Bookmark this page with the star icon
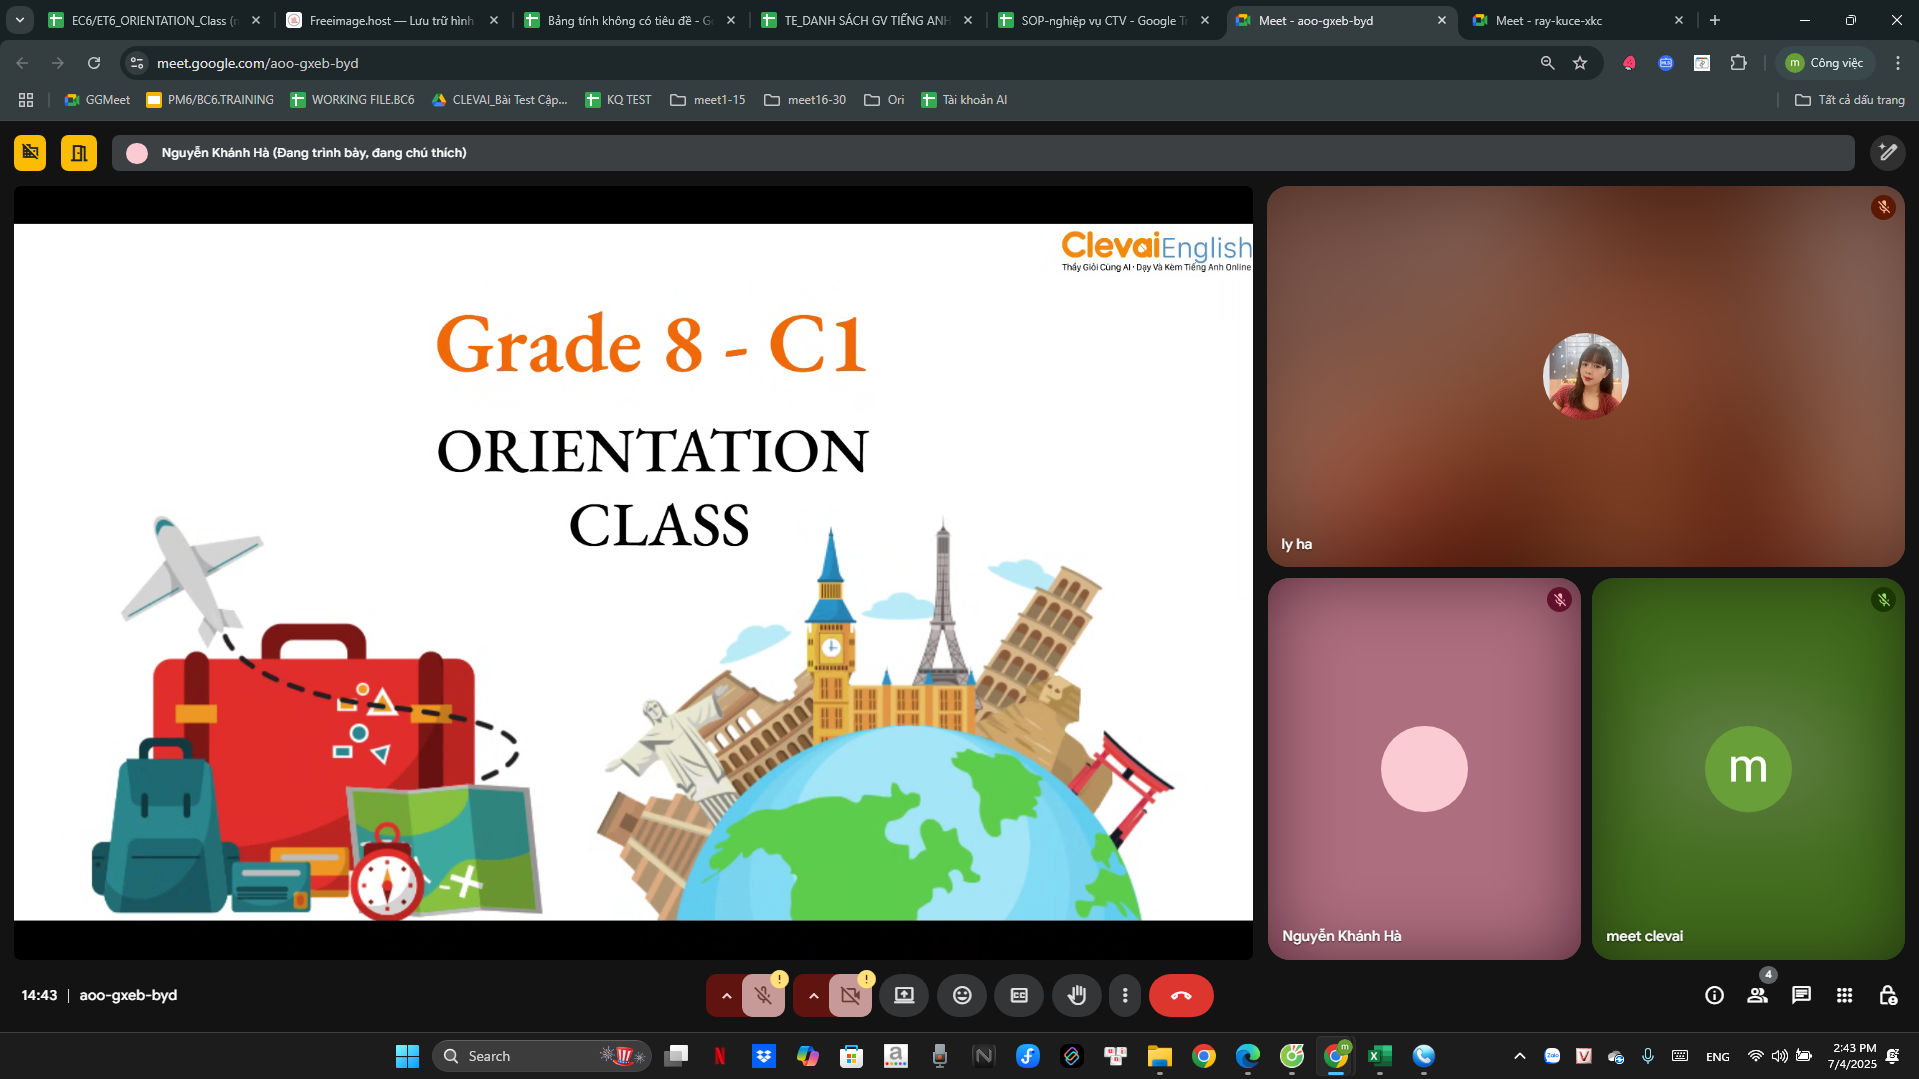1919x1079 pixels. (1580, 63)
